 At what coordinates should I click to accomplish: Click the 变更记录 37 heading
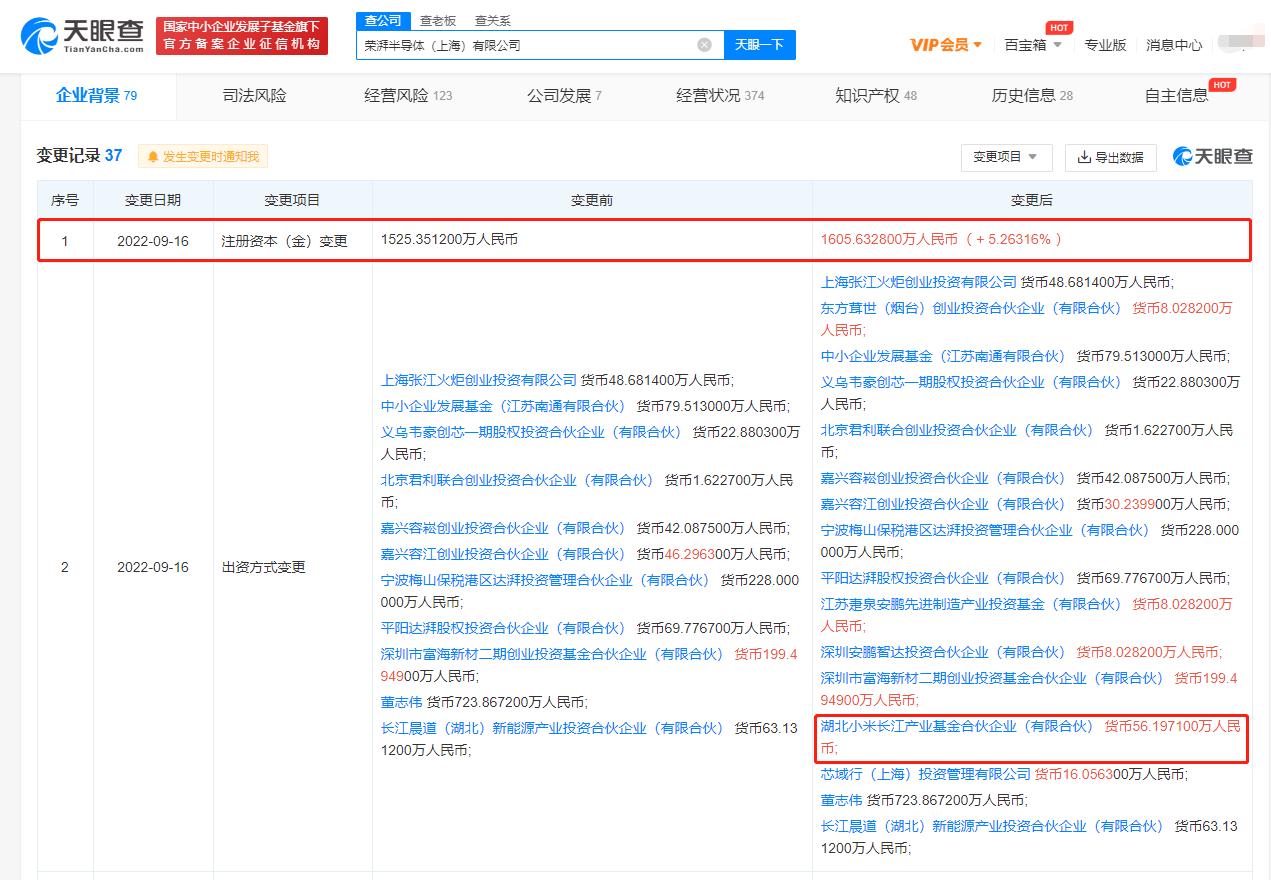tap(79, 155)
